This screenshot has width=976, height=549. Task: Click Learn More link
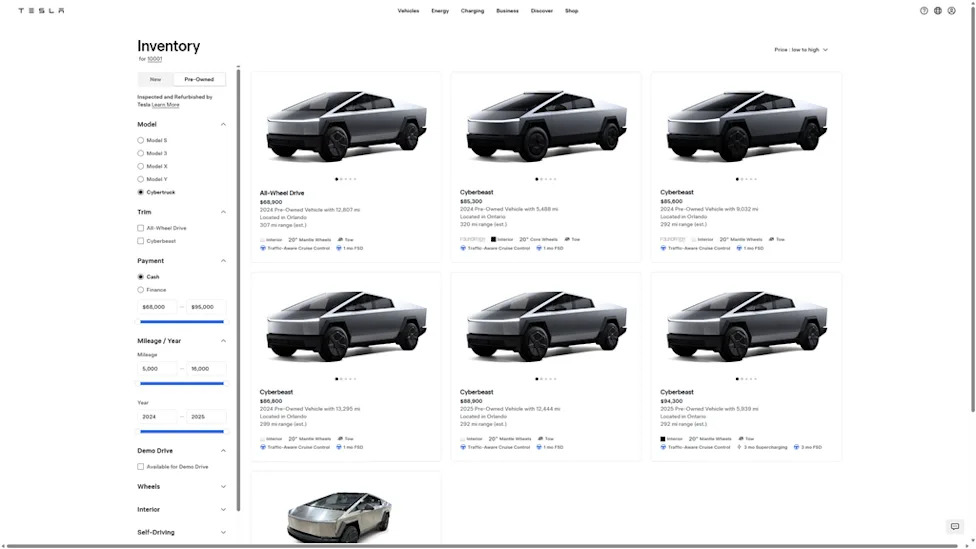[166, 105]
